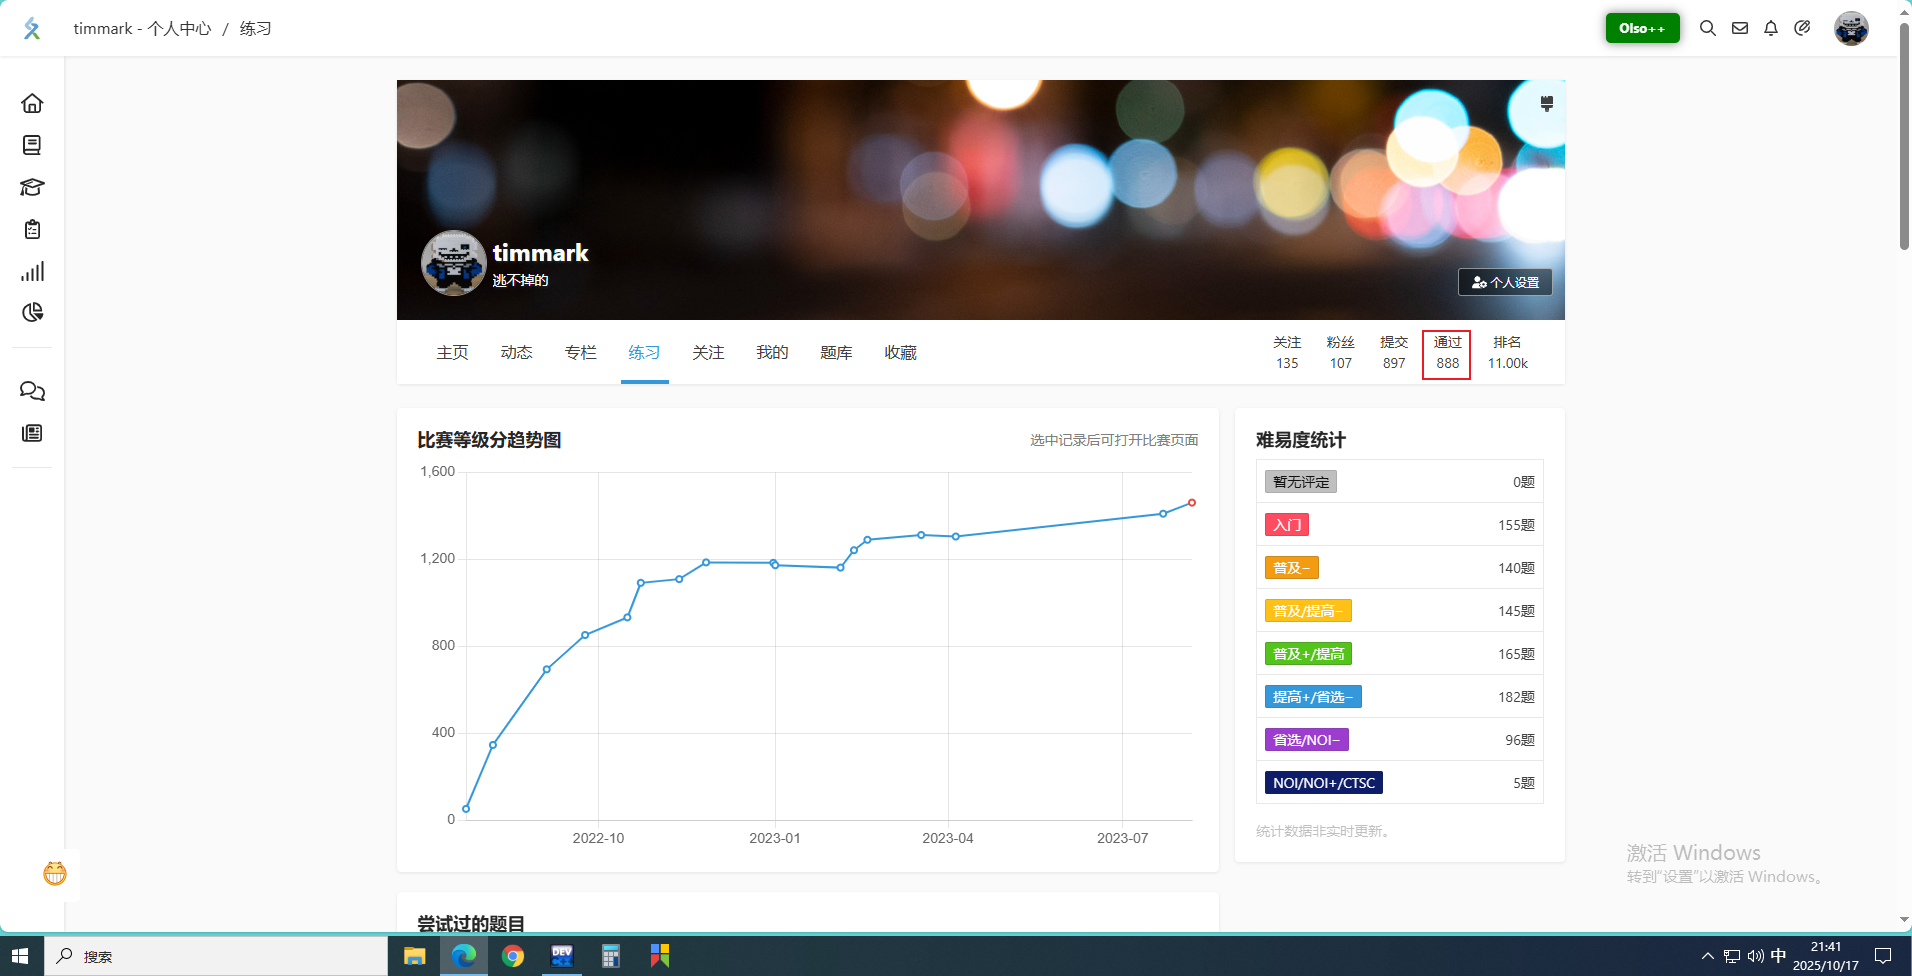Switch to the 主页 tab
1912x976 pixels.
click(x=452, y=352)
